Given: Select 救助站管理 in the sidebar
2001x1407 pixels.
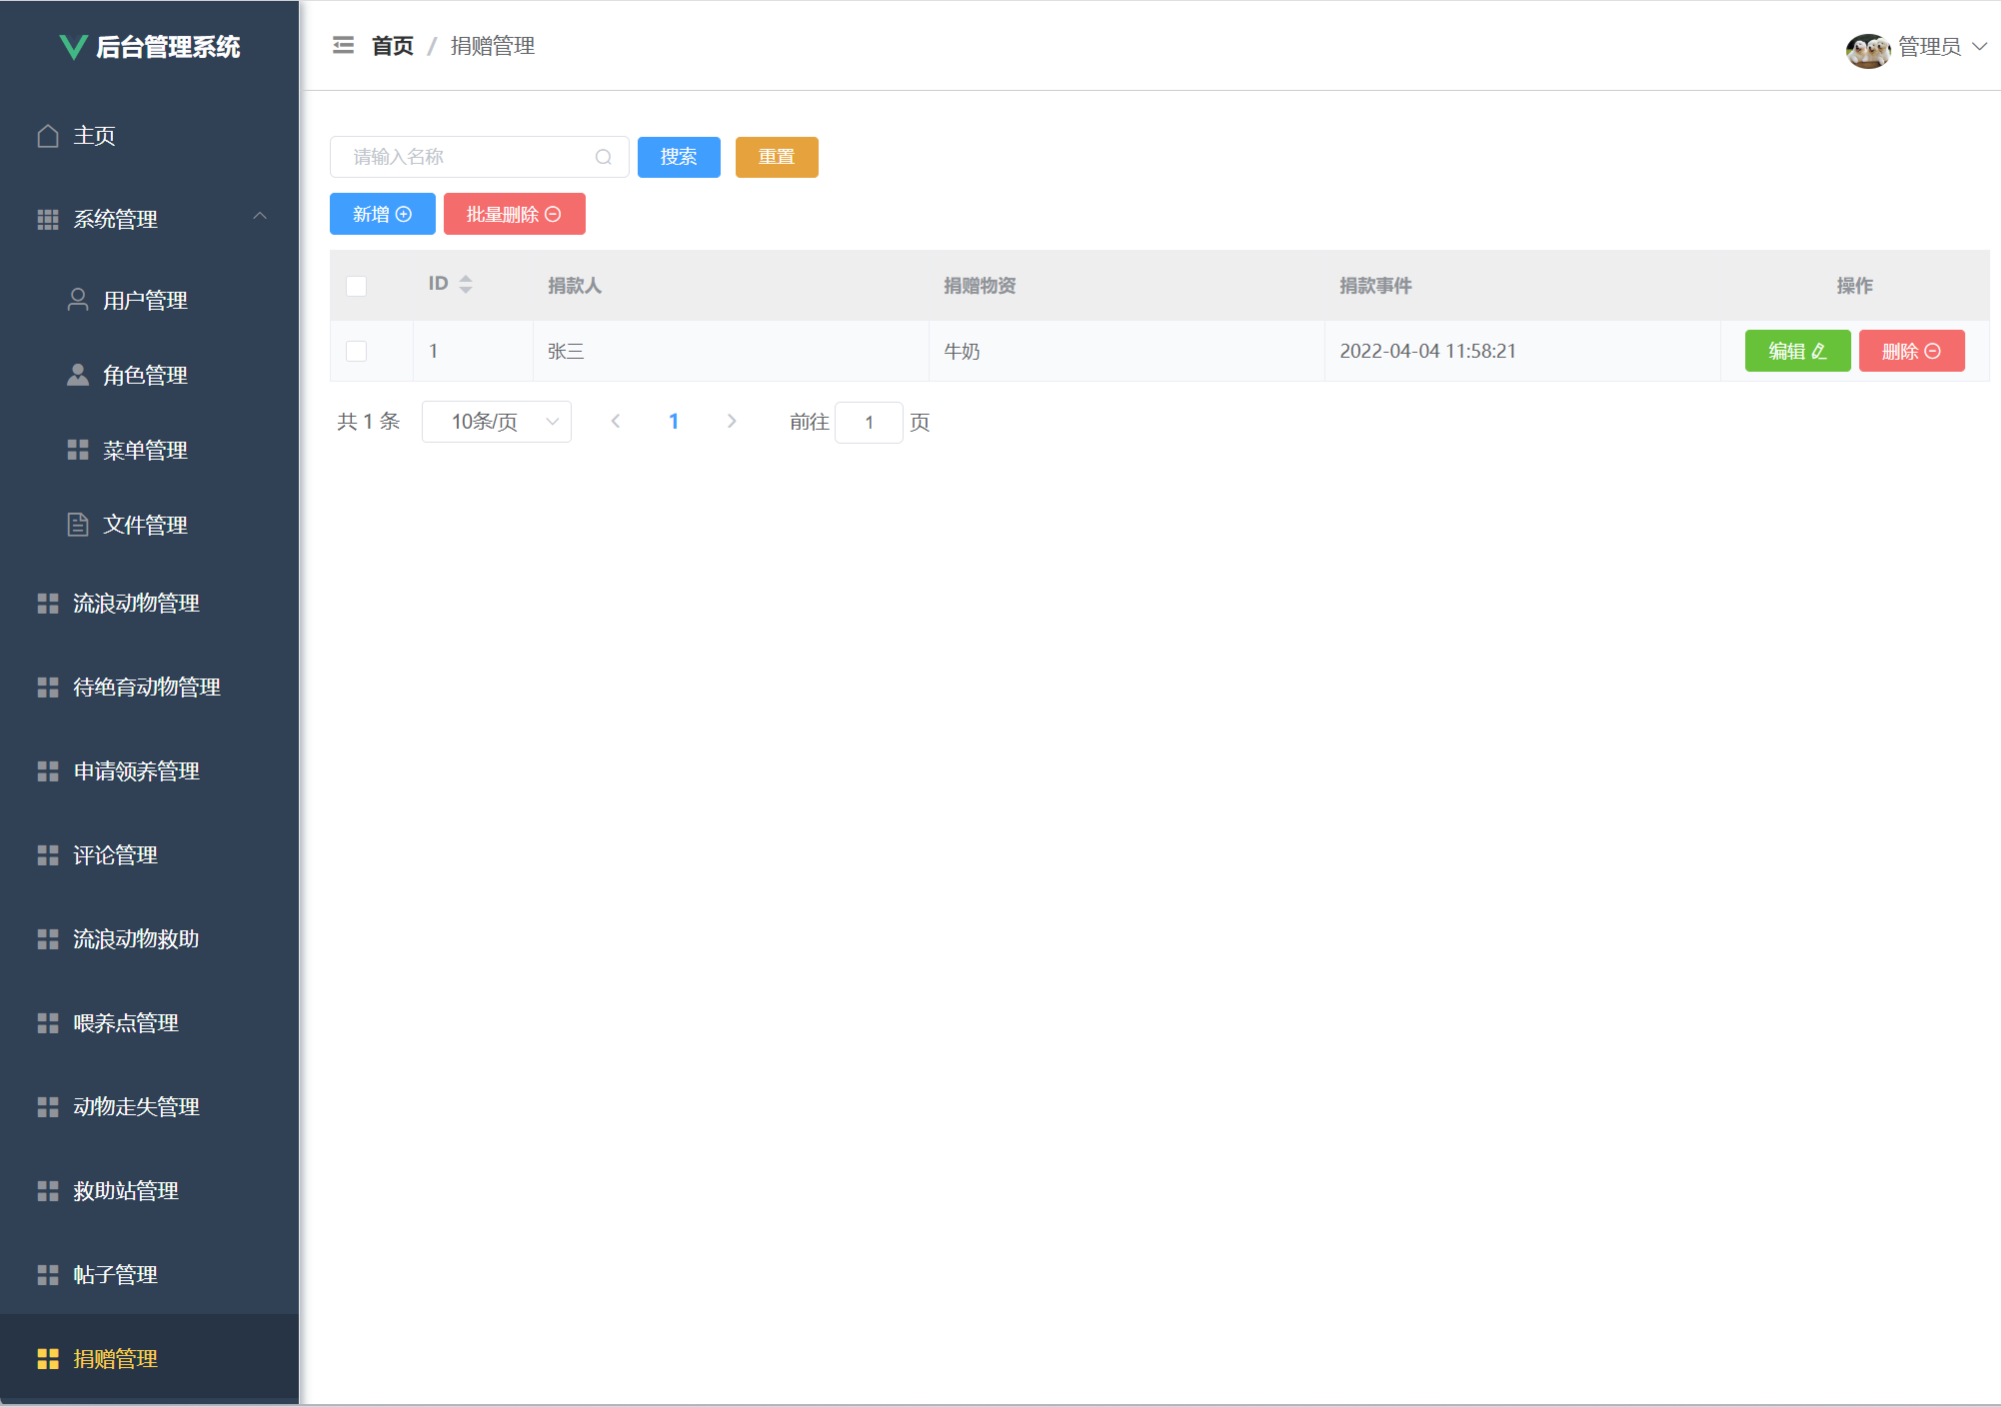Looking at the screenshot, I should [x=126, y=1191].
